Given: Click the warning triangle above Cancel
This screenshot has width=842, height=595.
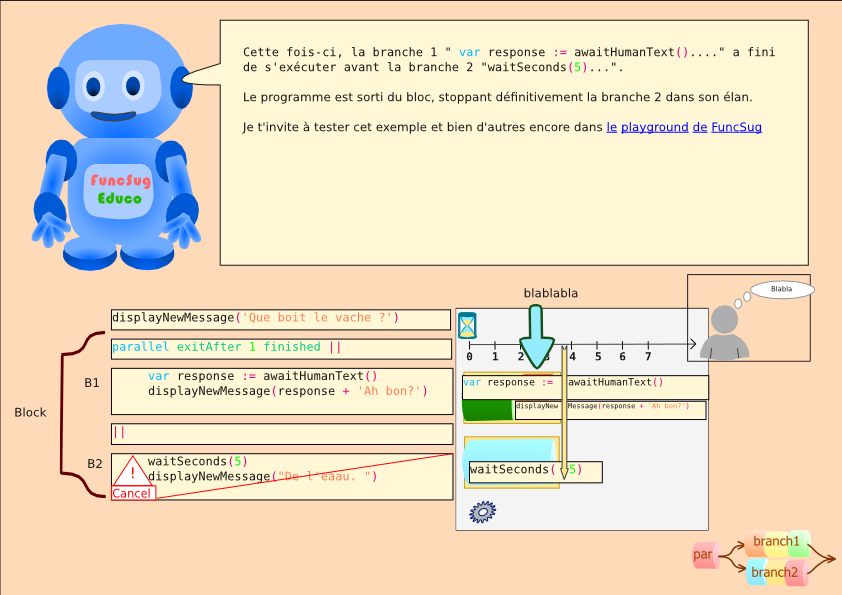Looking at the screenshot, I should tap(131, 473).
